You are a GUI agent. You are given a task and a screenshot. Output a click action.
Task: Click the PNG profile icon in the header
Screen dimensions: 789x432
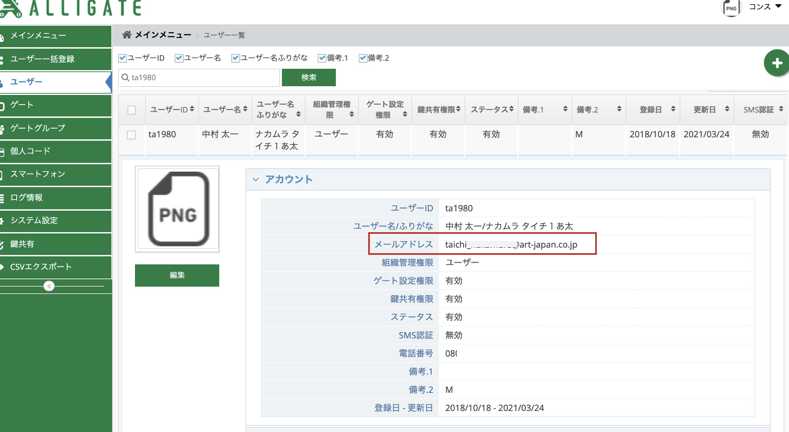click(x=731, y=8)
